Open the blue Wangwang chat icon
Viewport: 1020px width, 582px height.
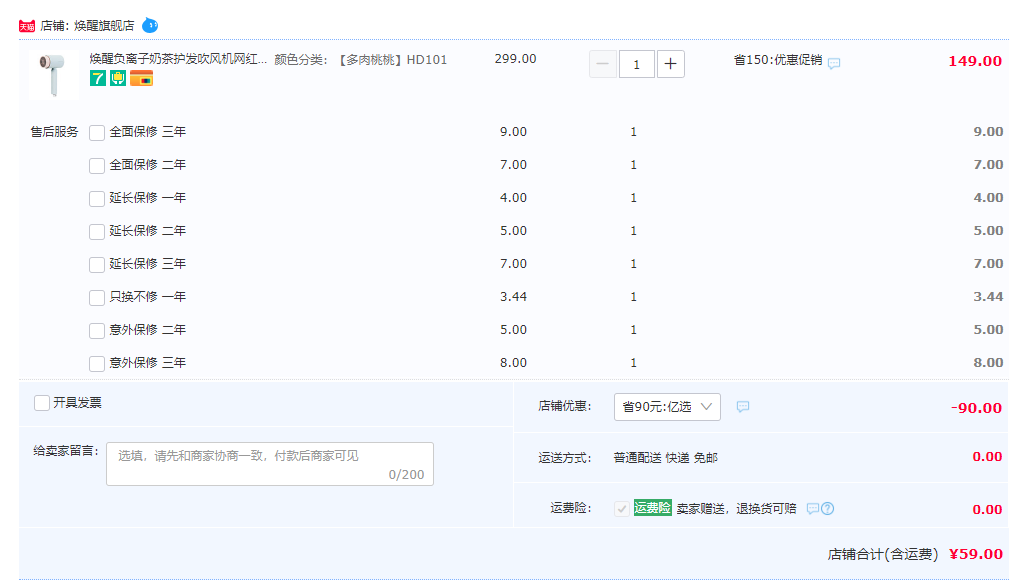pos(150,25)
